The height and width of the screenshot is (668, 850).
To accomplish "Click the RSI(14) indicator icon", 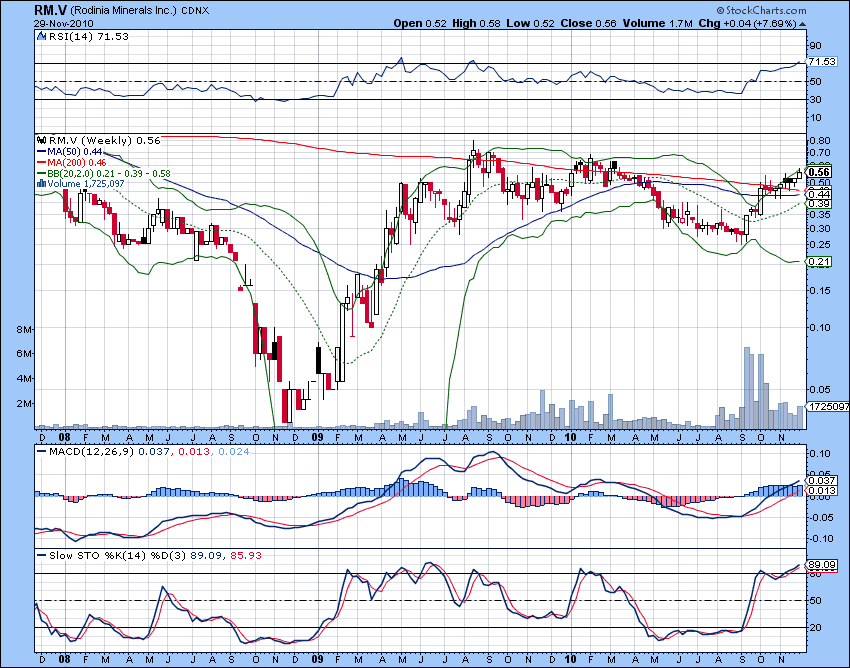I will point(41,37).
